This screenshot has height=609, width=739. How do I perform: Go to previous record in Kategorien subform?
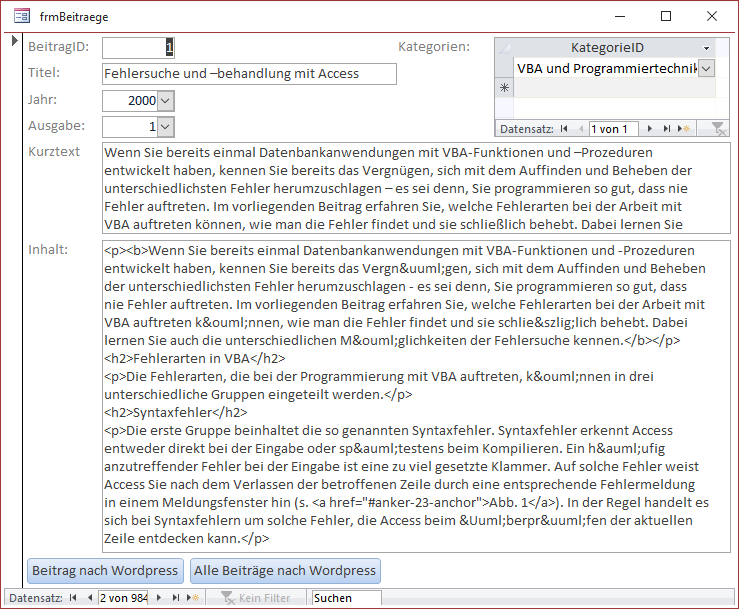pos(581,128)
